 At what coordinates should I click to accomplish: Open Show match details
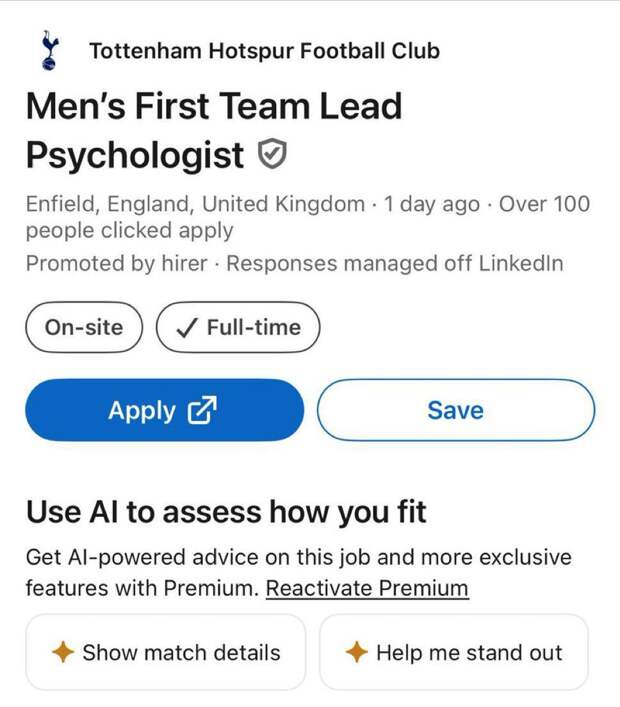[x=165, y=653]
